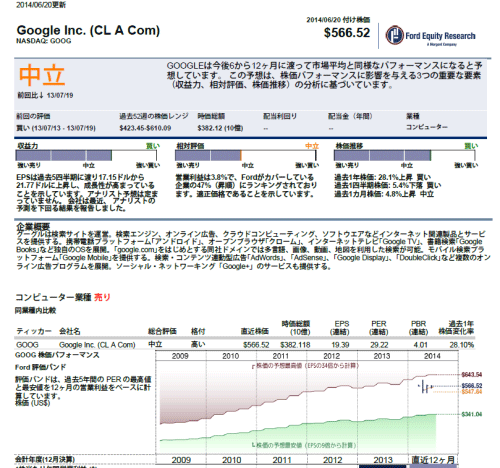This screenshot has width=500, height=468.
Task: Click the GOOG 株価パフォーマンス heading
Action: pos(57,355)
